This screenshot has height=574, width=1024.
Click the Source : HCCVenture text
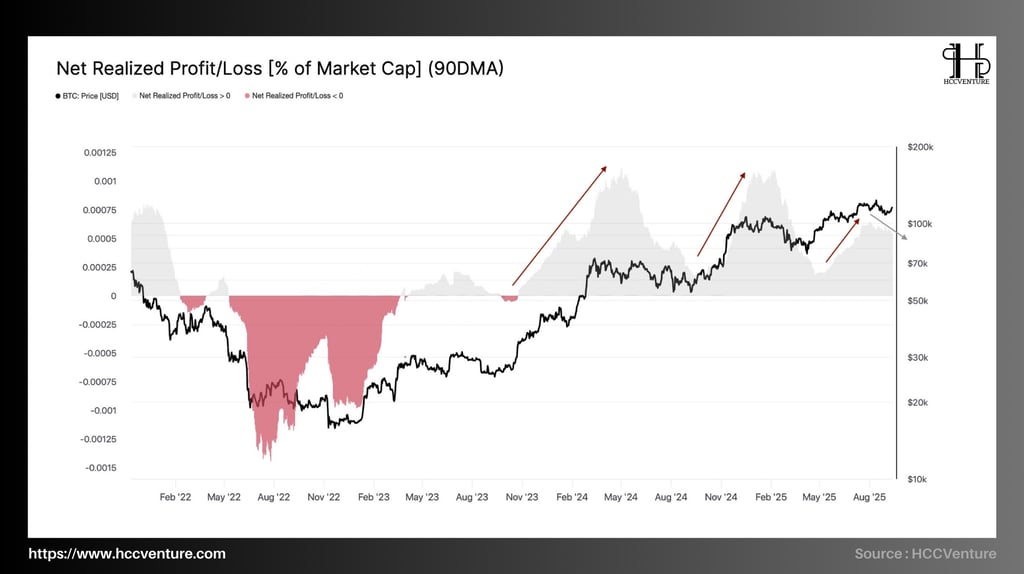(x=925, y=554)
